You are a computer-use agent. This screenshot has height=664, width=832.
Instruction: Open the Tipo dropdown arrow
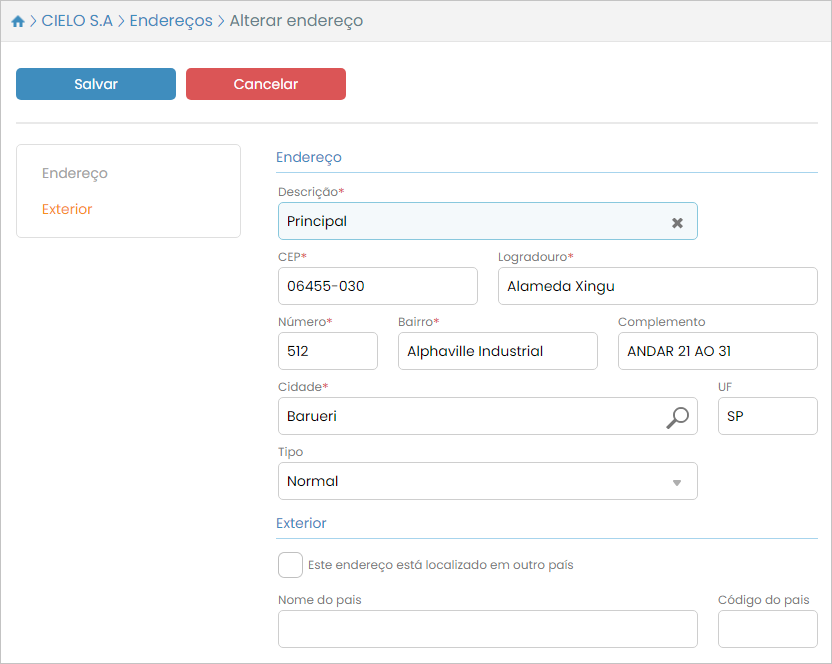(677, 482)
